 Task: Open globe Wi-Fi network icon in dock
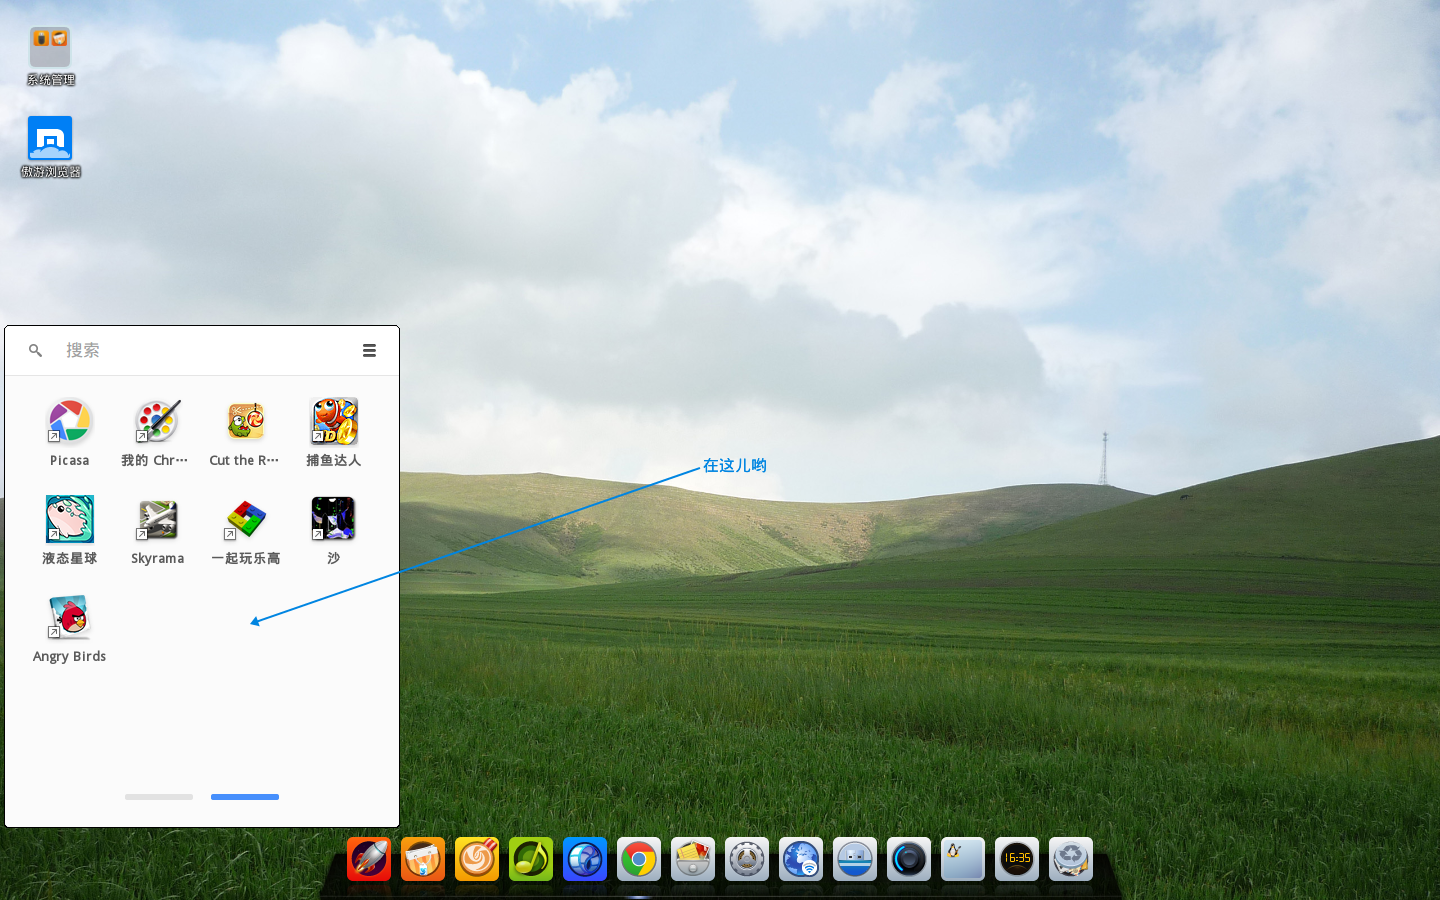click(x=801, y=859)
